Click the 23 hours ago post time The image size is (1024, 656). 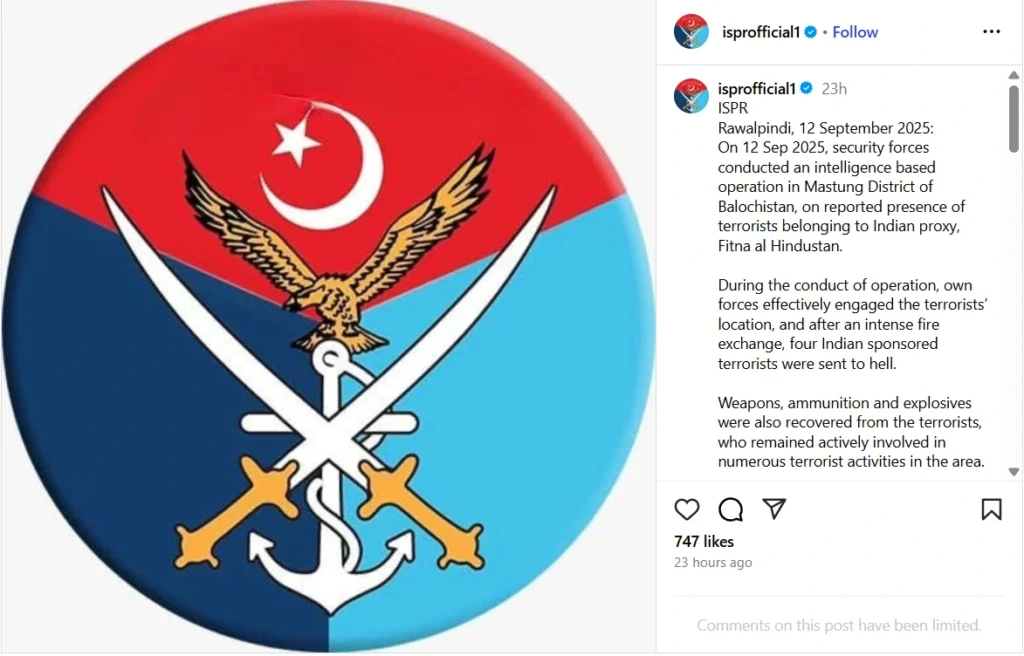[x=713, y=563]
